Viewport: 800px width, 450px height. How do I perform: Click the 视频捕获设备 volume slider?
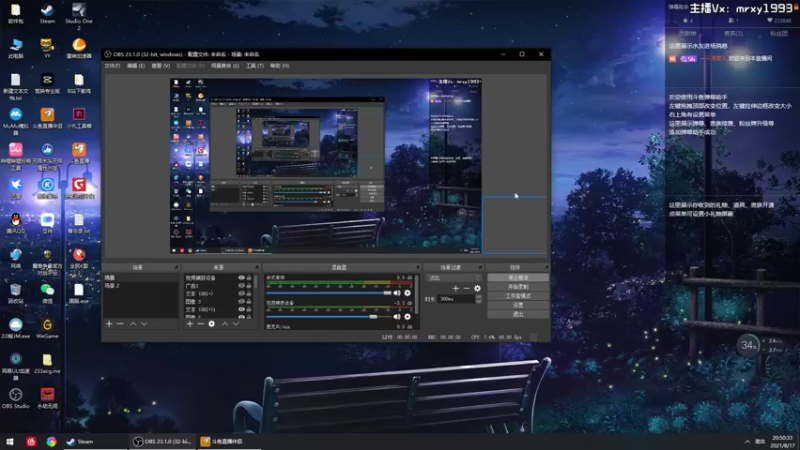[x=329, y=317]
